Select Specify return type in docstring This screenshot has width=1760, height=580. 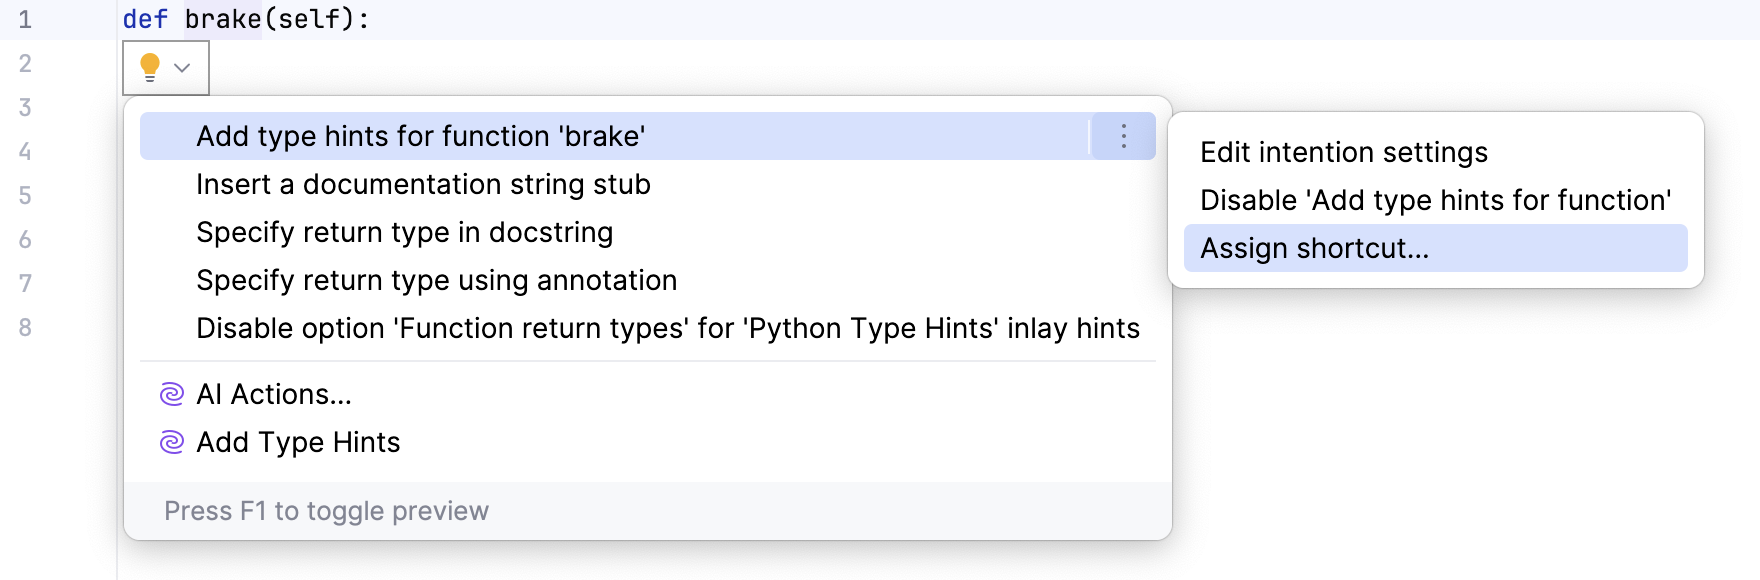tap(404, 232)
